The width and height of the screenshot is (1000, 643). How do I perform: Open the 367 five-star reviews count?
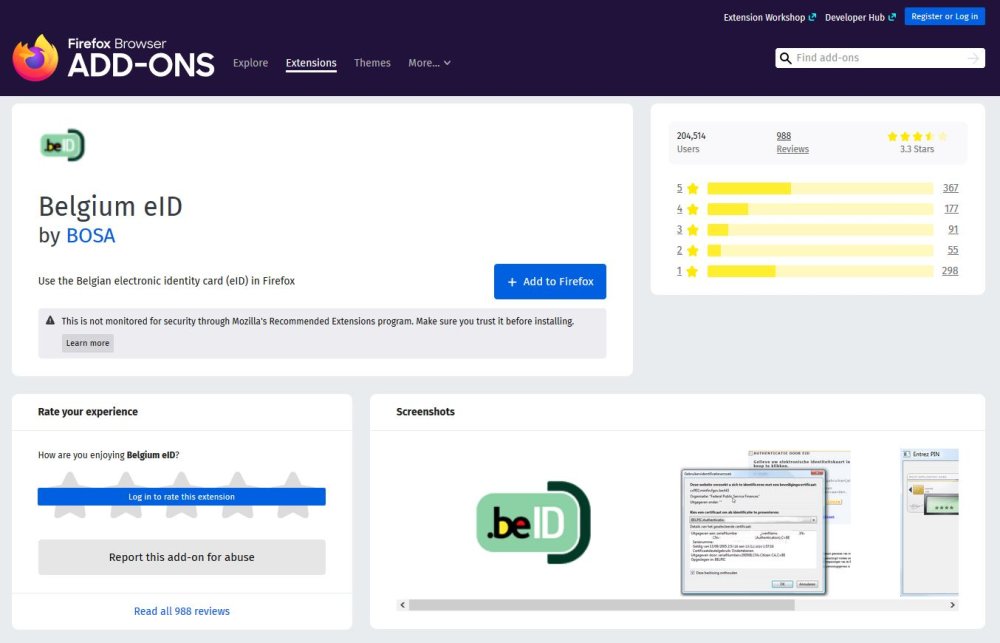950,188
